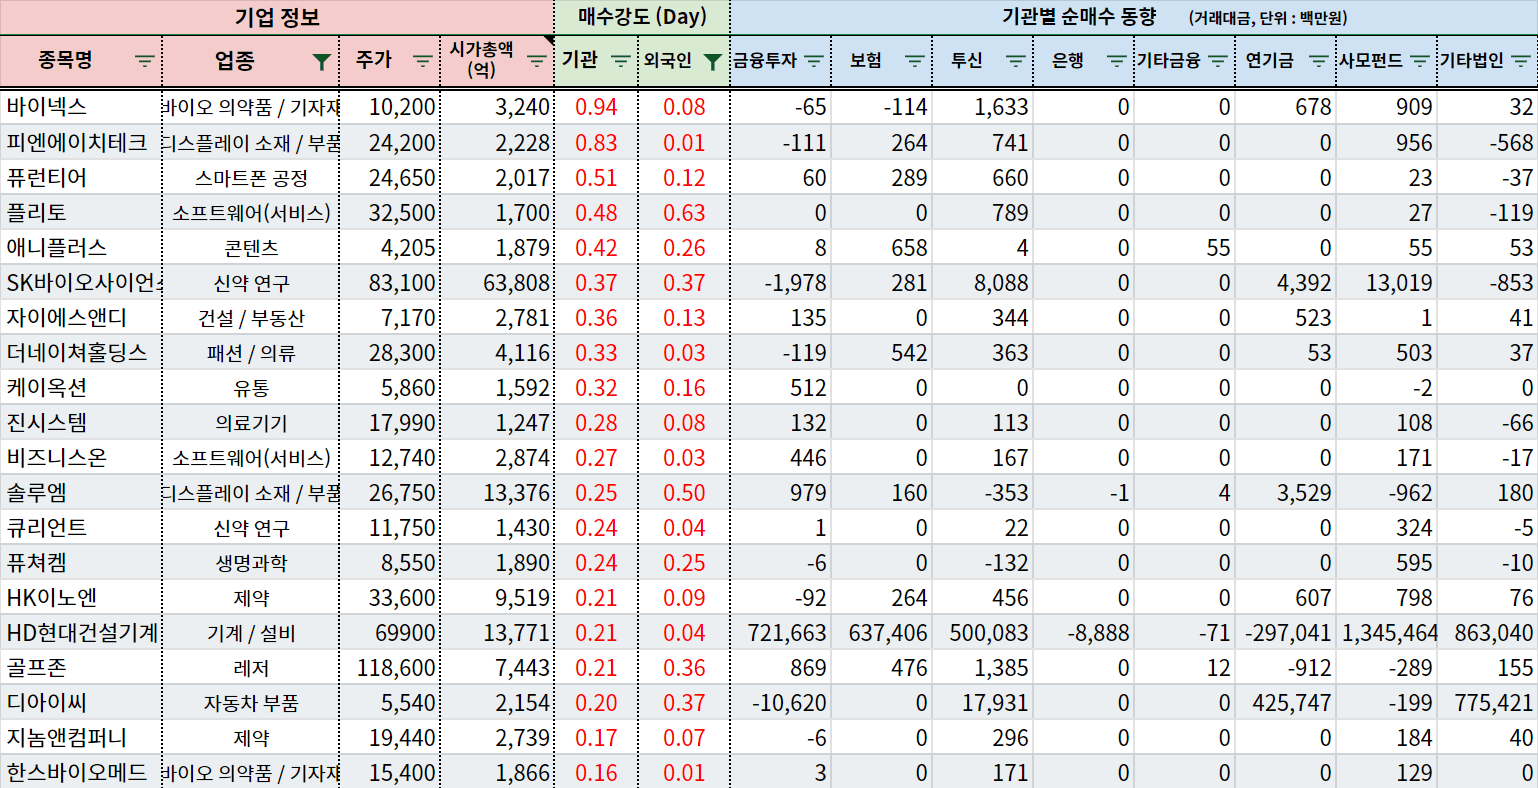Open the 은행 column filter
The height and width of the screenshot is (788, 1538).
1117,61
